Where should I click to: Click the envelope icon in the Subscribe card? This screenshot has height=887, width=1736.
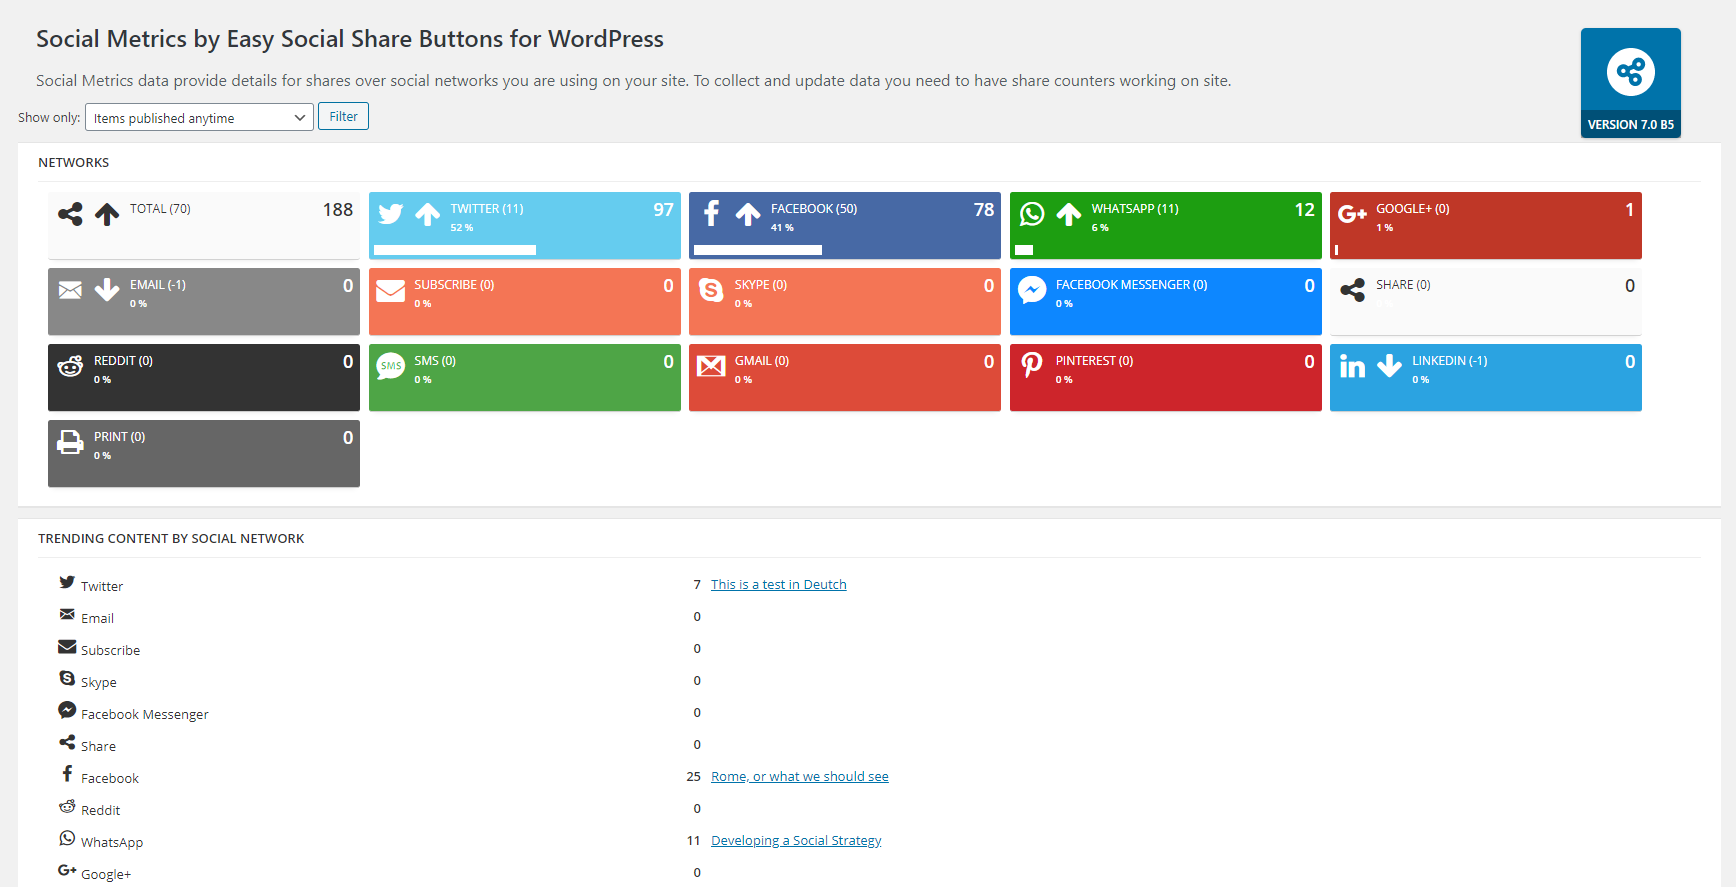391,290
